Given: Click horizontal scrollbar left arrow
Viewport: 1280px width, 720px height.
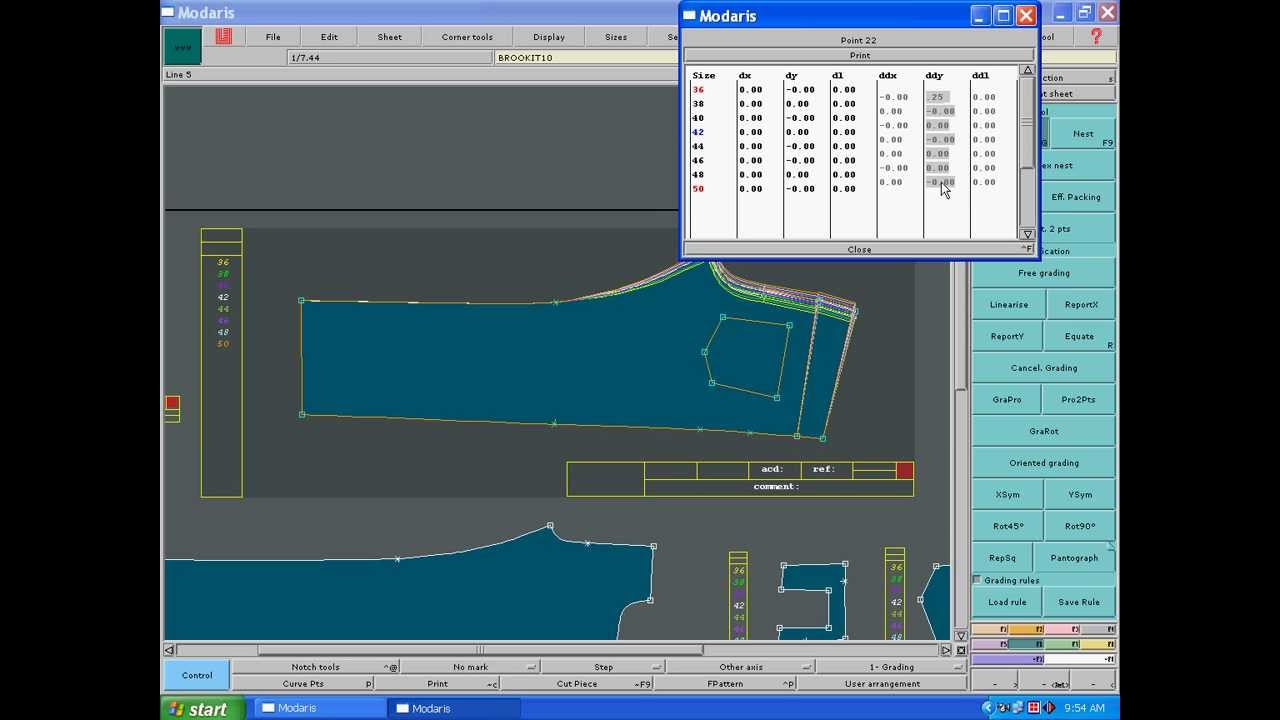Looking at the screenshot, I should [x=169, y=650].
